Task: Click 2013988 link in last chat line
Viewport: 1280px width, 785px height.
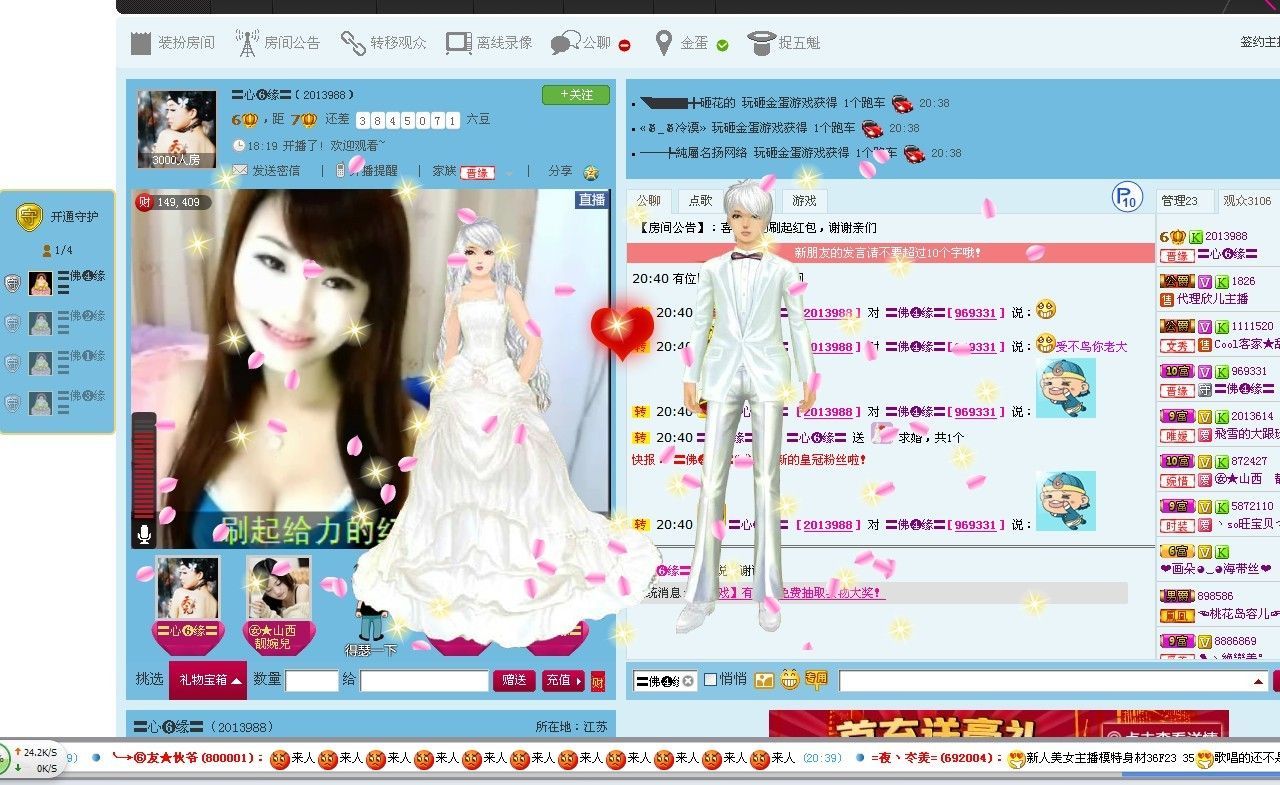Action: [x=827, y=525]
